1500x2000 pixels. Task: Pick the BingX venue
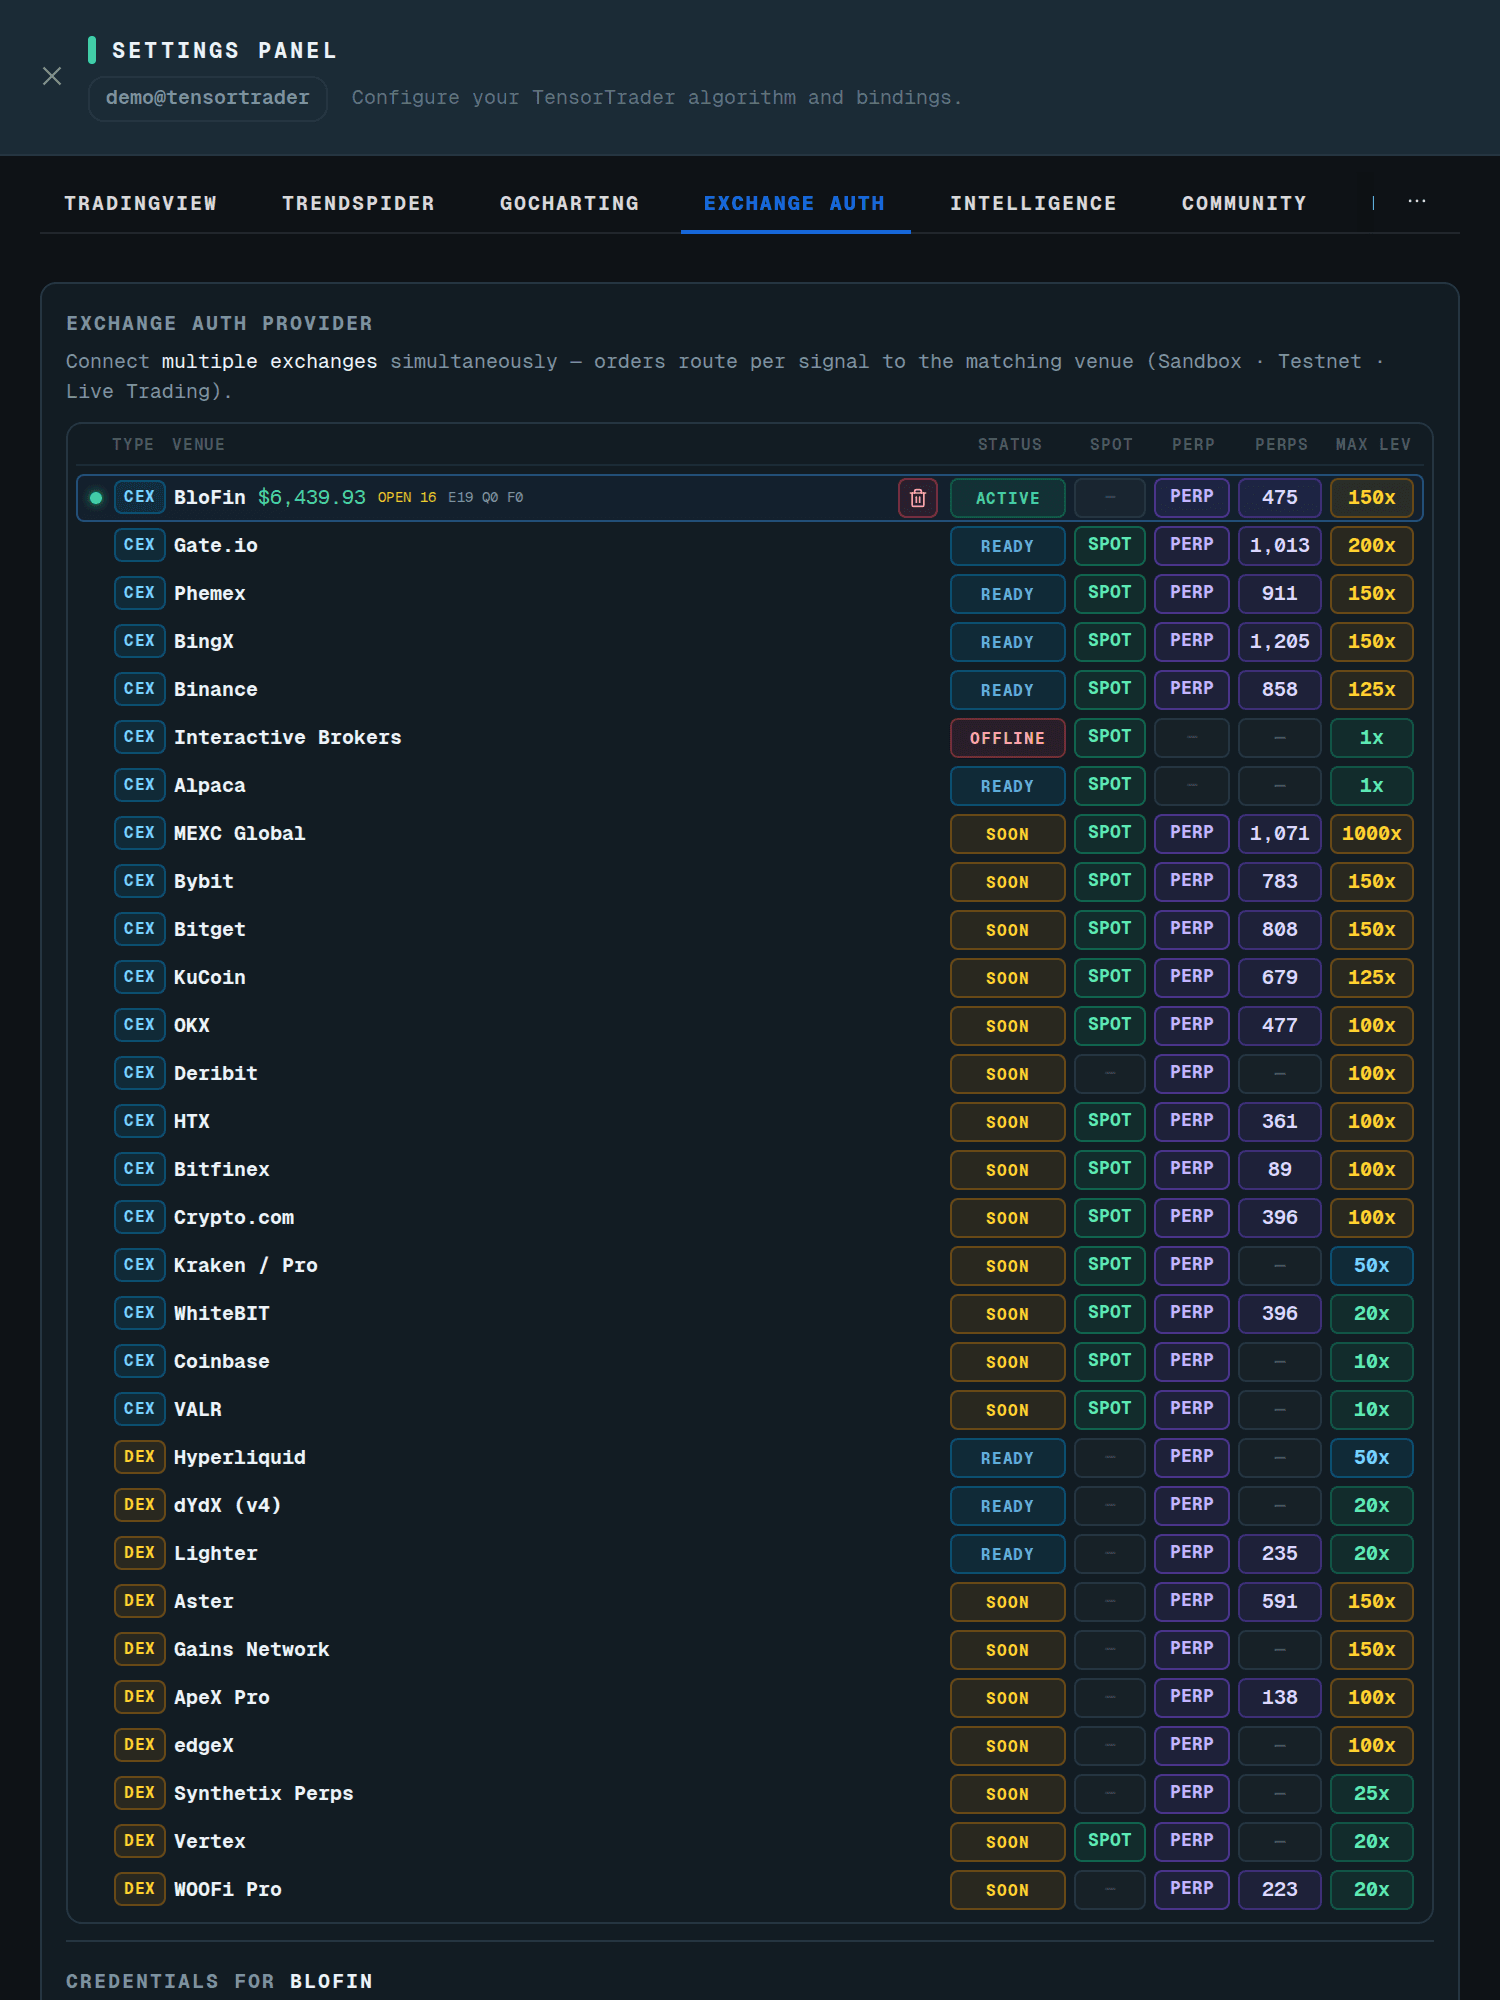coord(749,642)
